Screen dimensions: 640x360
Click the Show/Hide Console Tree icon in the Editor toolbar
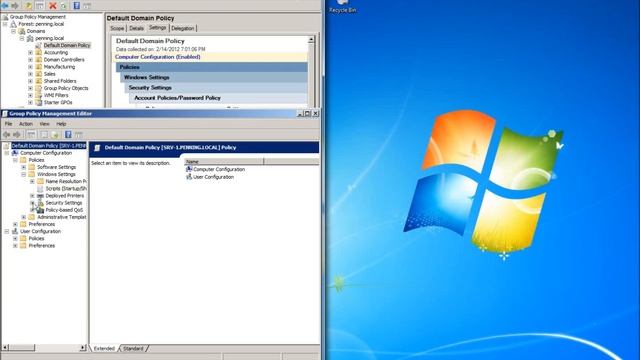click(31, 135)
